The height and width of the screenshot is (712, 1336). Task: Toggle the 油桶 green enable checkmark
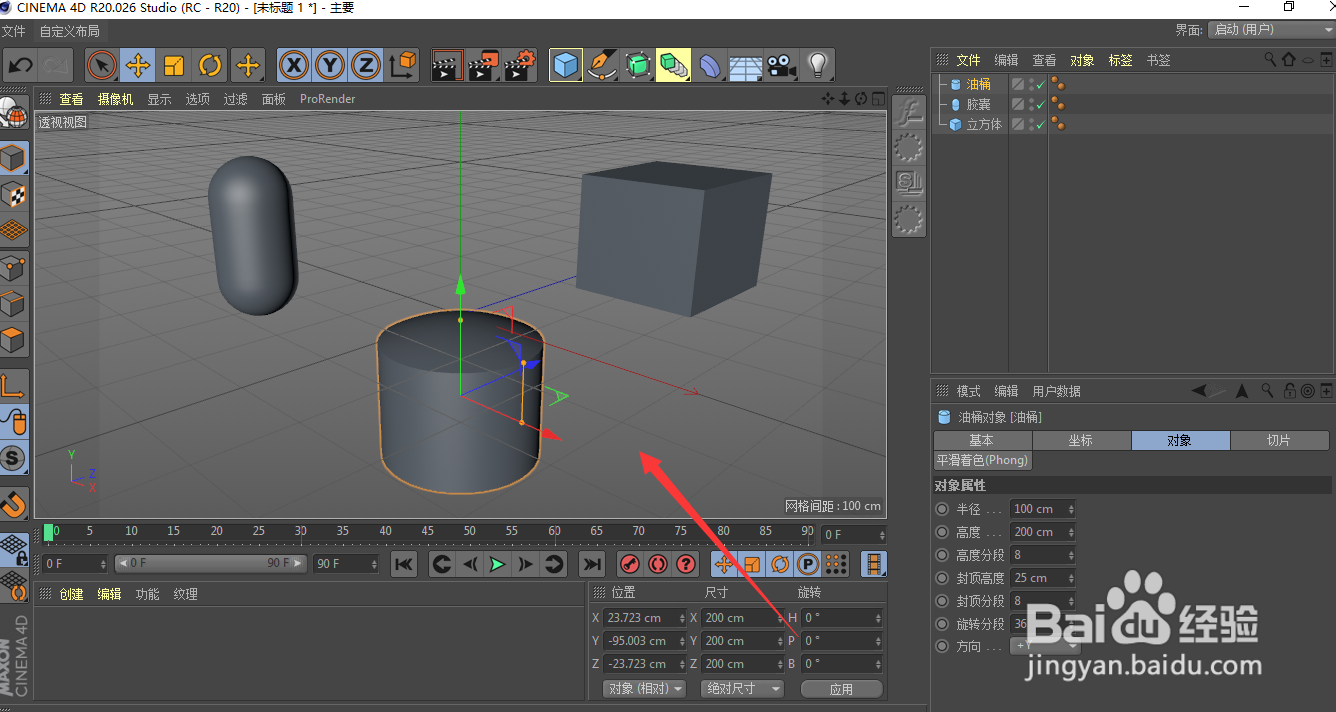(x=1041, y=85)
